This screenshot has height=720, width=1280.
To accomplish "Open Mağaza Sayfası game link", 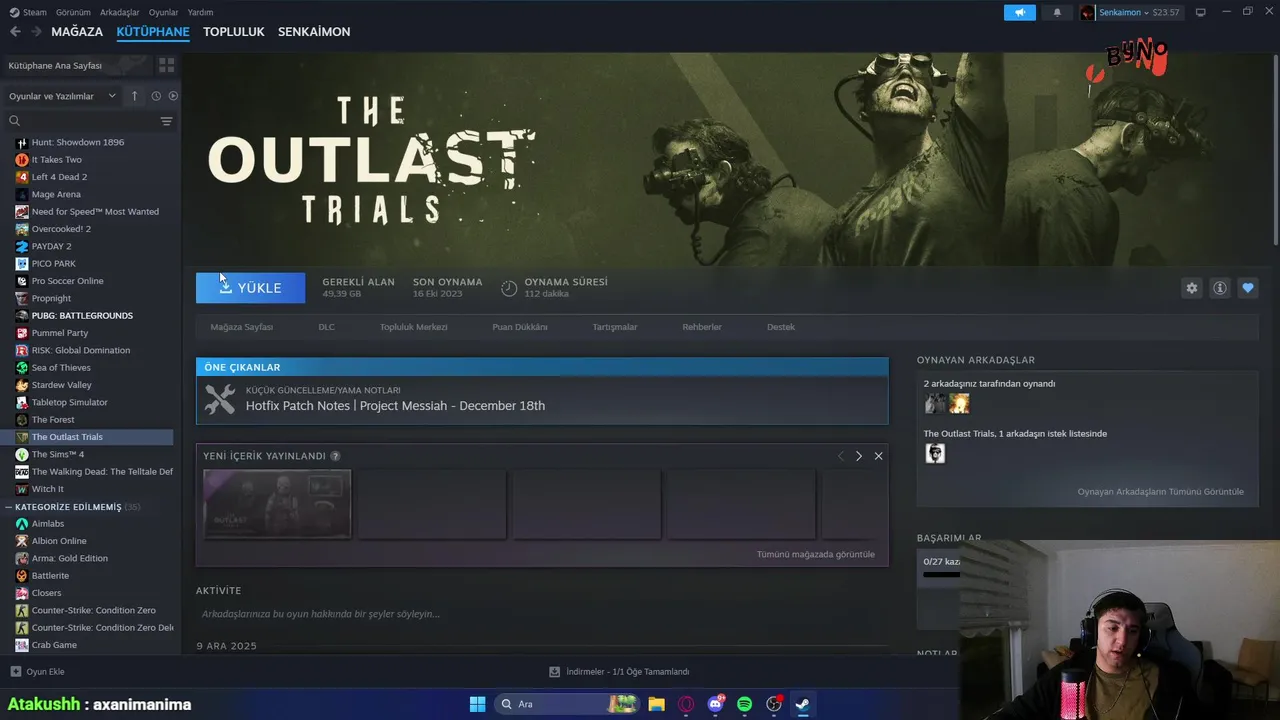I will click(241, 327).
